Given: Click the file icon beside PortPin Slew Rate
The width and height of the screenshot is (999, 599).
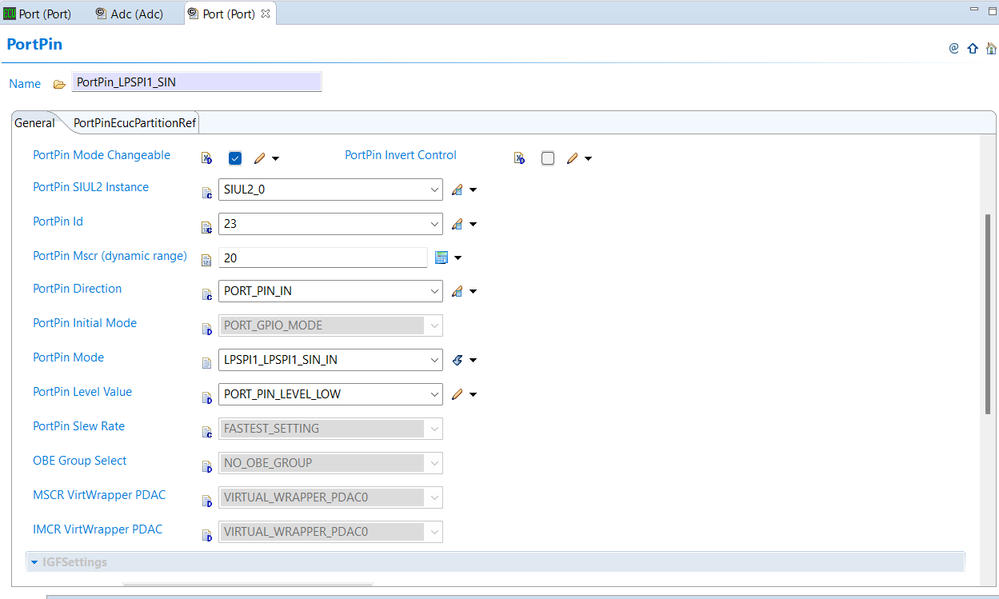Looking at the screenshot, I should [x=206, y=432].
